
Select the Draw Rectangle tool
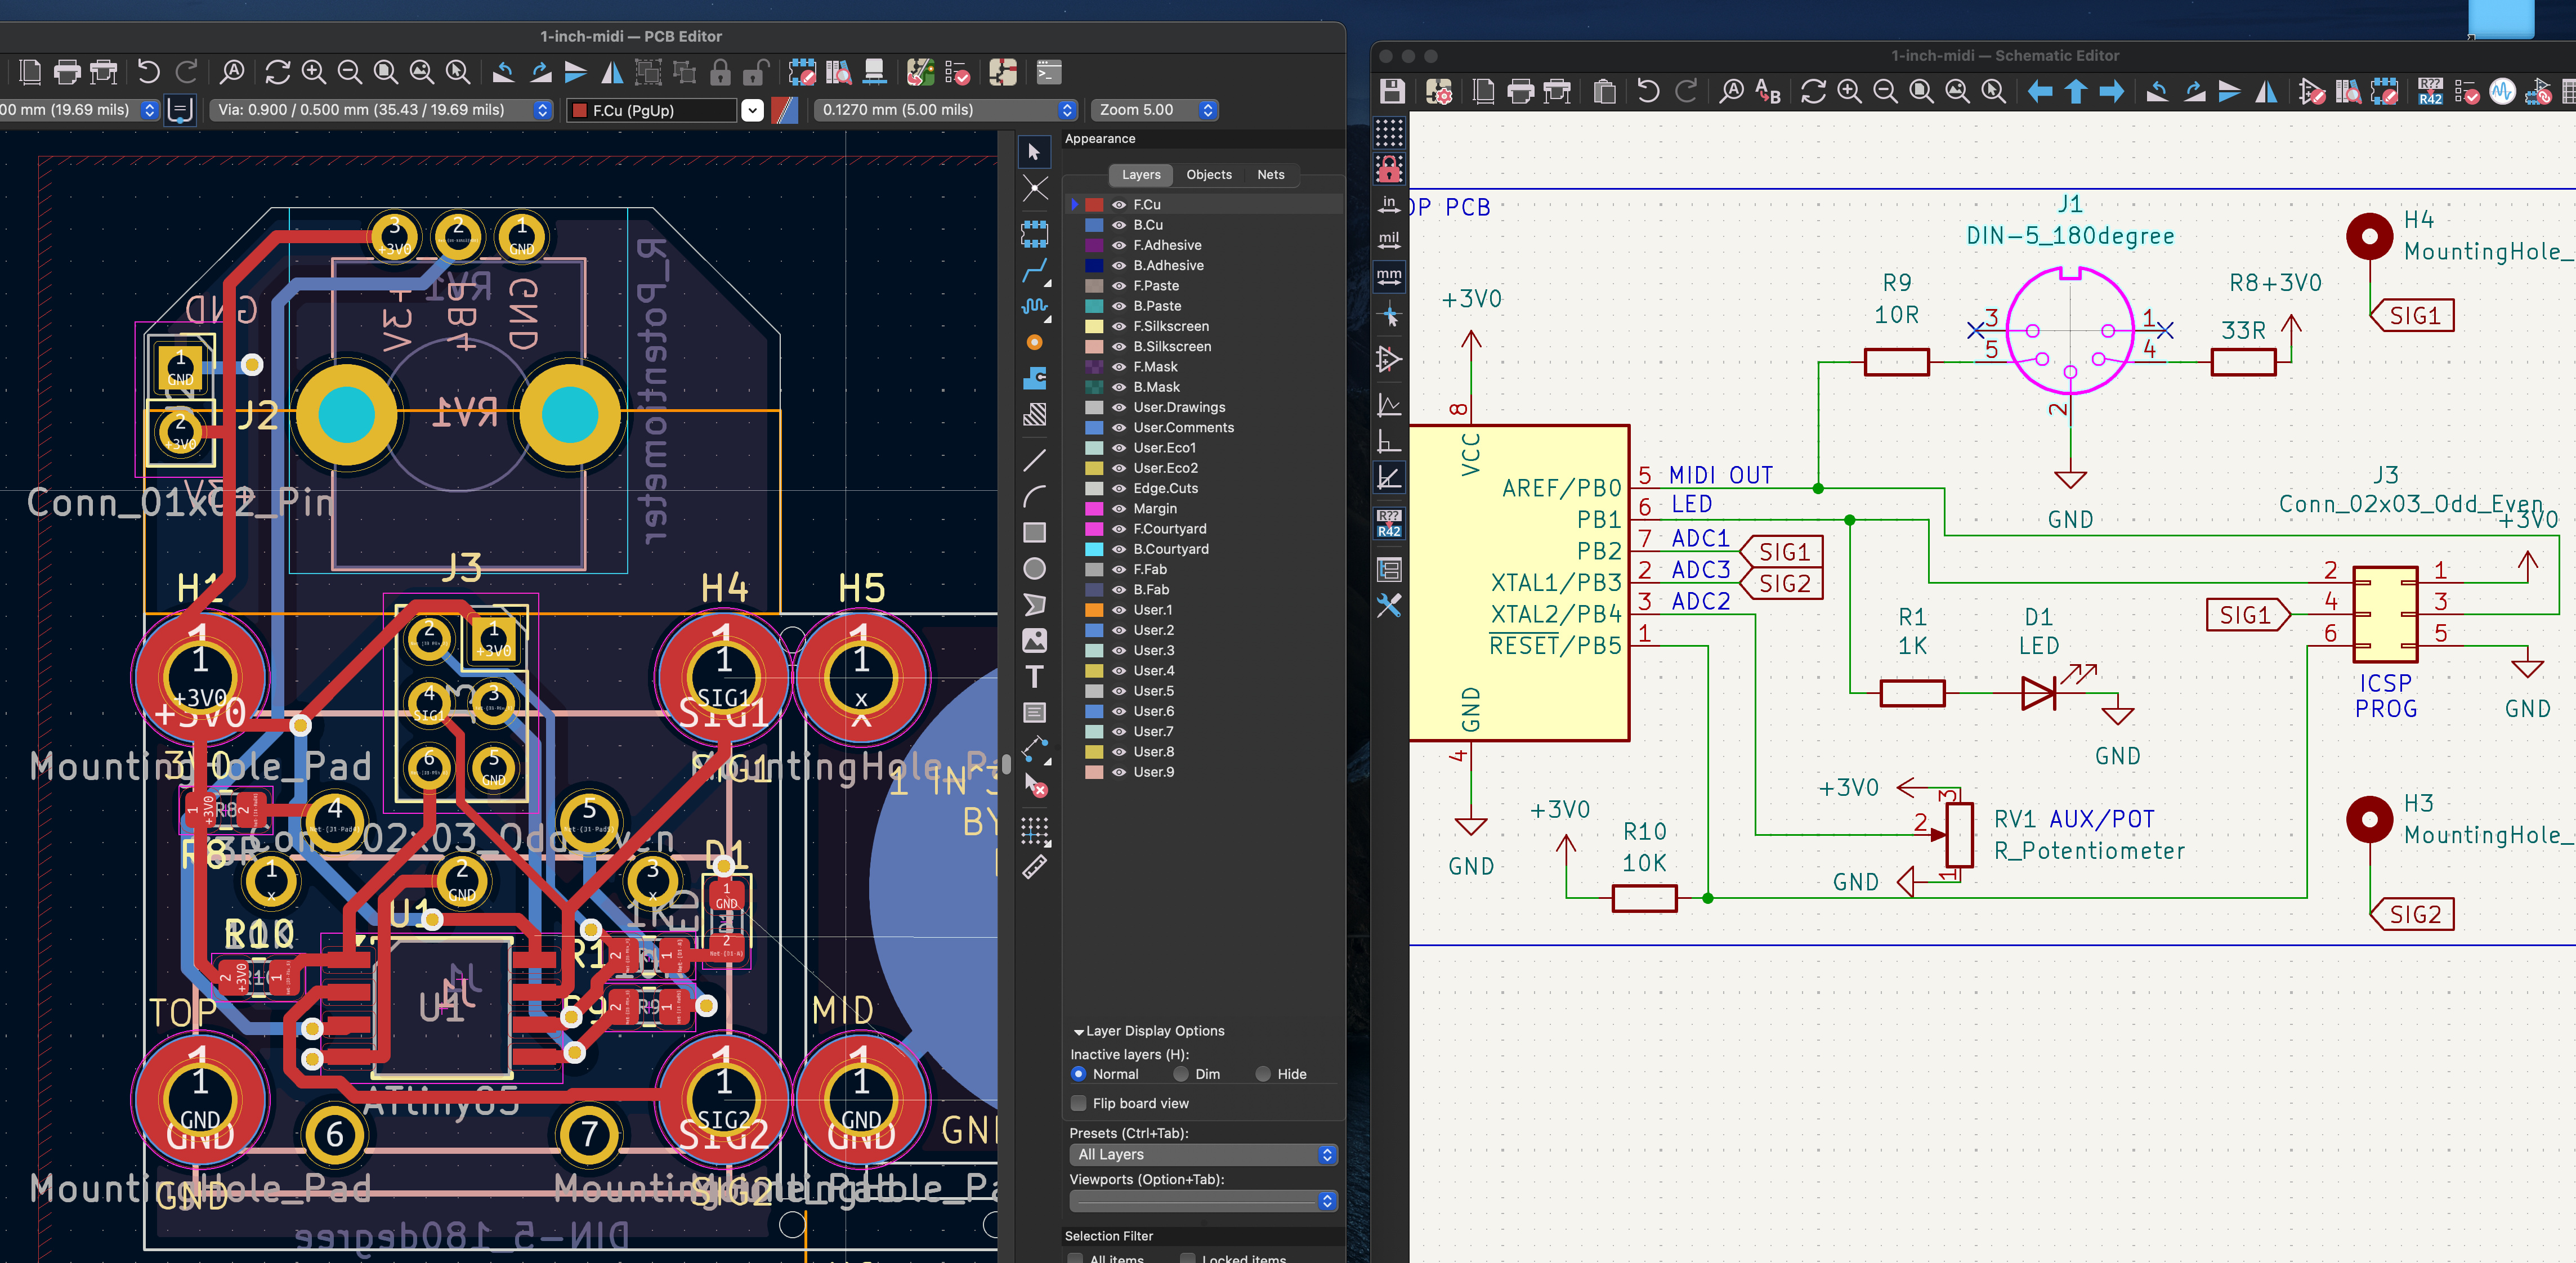[1035, 532]
